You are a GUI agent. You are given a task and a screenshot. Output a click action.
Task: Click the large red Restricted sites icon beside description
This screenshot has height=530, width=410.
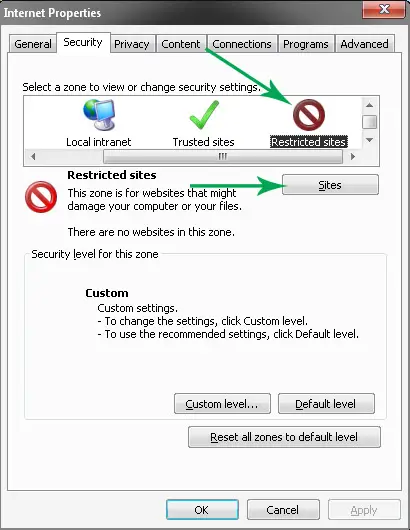pyautogui.click(x=41, y=197)
